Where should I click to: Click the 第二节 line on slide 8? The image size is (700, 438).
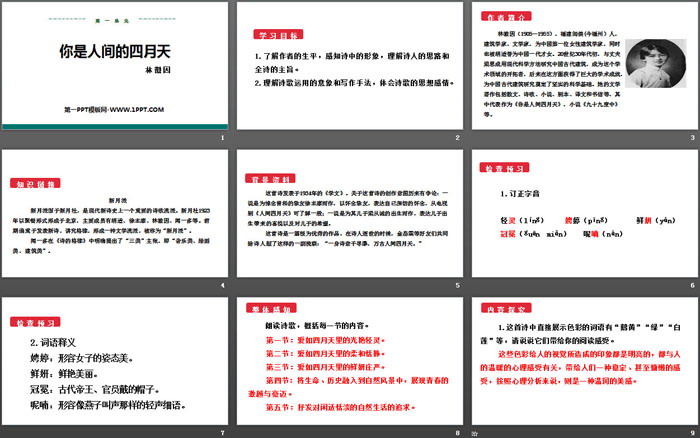click(325, 354)
